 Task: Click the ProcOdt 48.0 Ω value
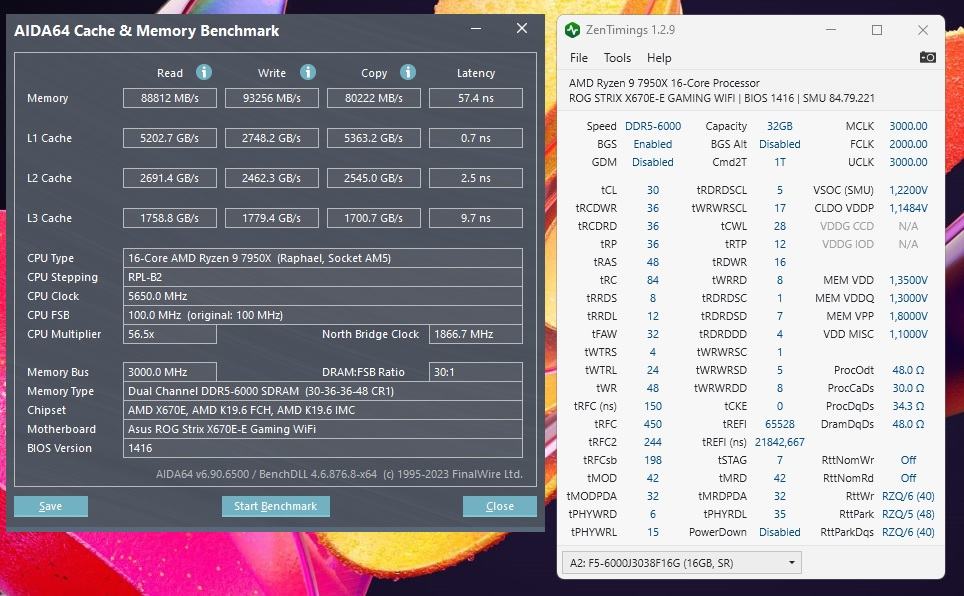908,370
